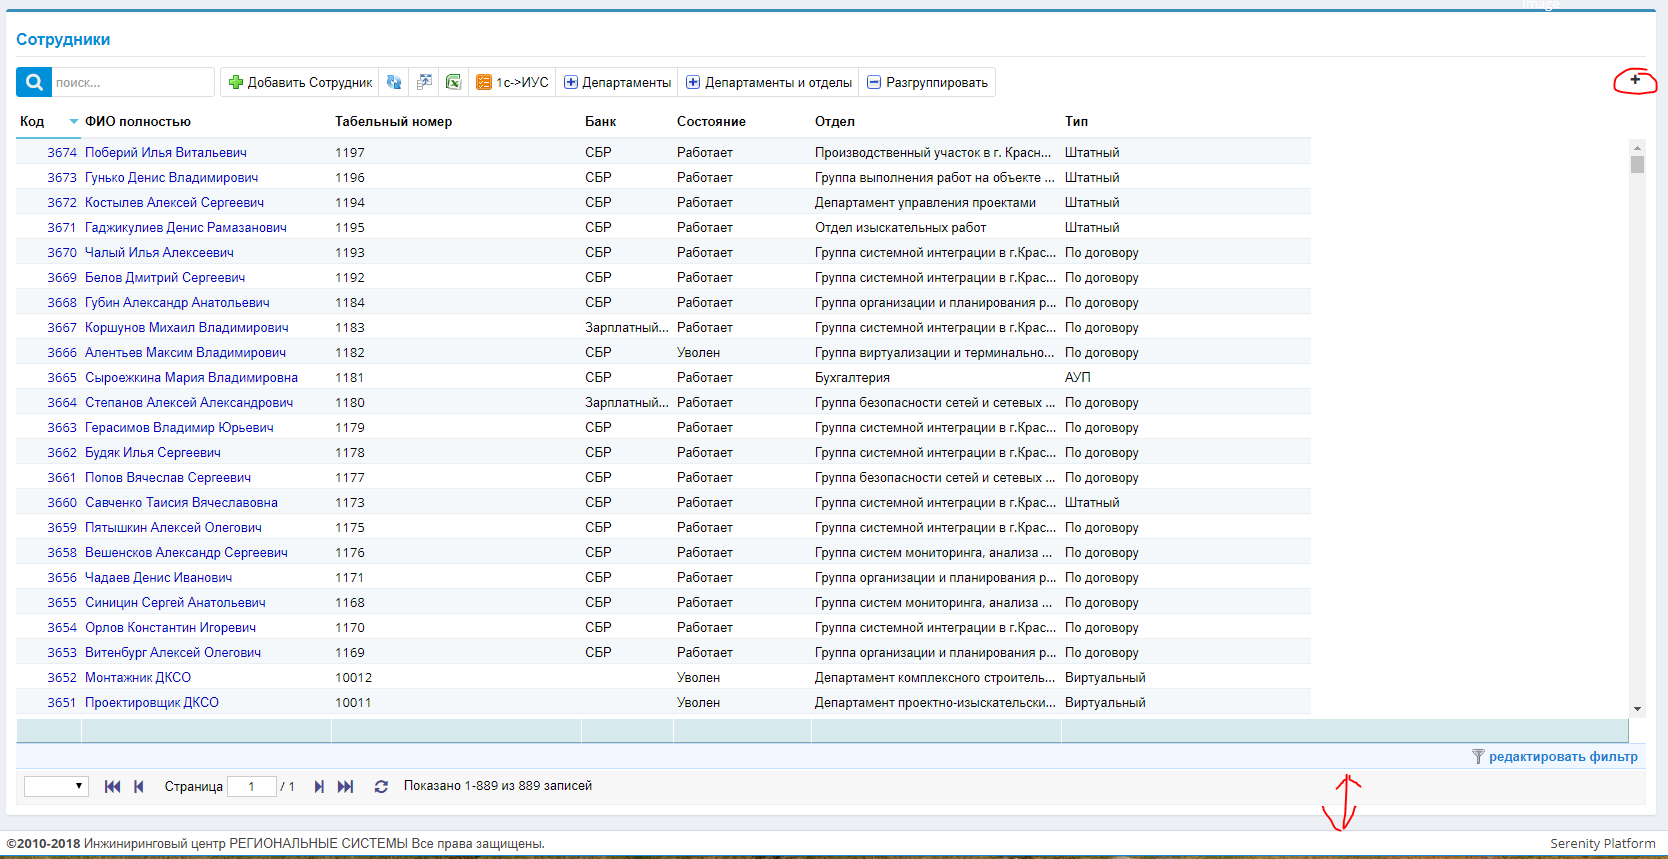The width and height of the screenshot is (1668, 859).
Task: Click the АУП type cell
Action: 1078,377
